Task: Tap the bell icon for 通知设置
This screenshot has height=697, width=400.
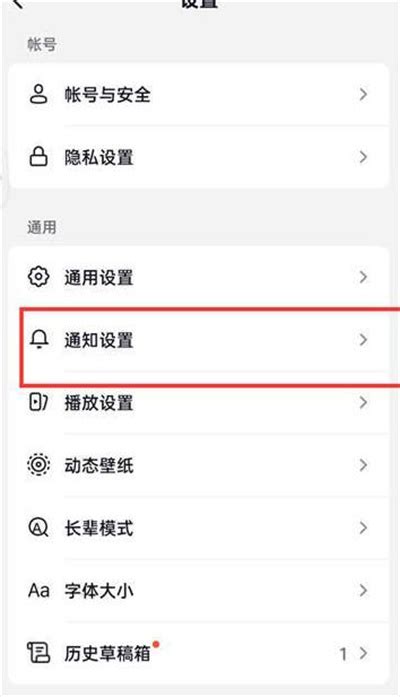Action: click(x=39, y=340)
